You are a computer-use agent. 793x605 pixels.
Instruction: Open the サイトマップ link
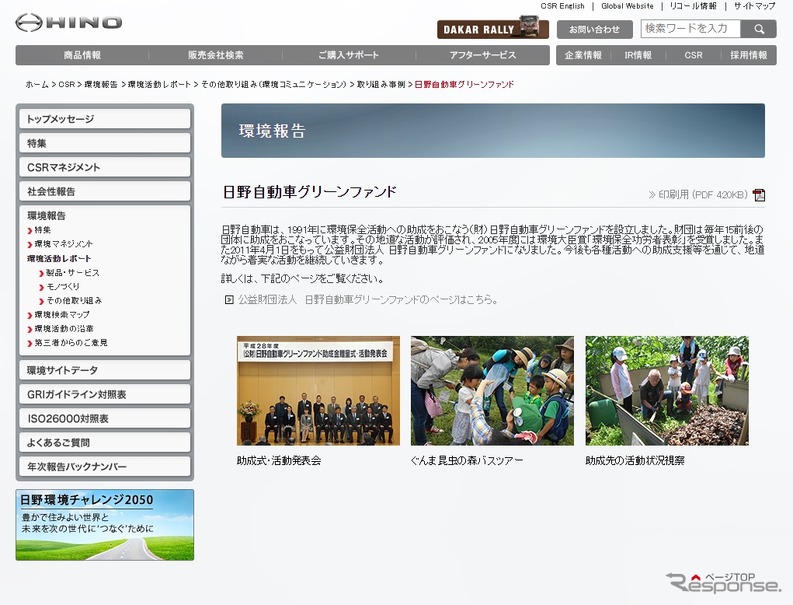pyautogui.click(x=754, y=6)
